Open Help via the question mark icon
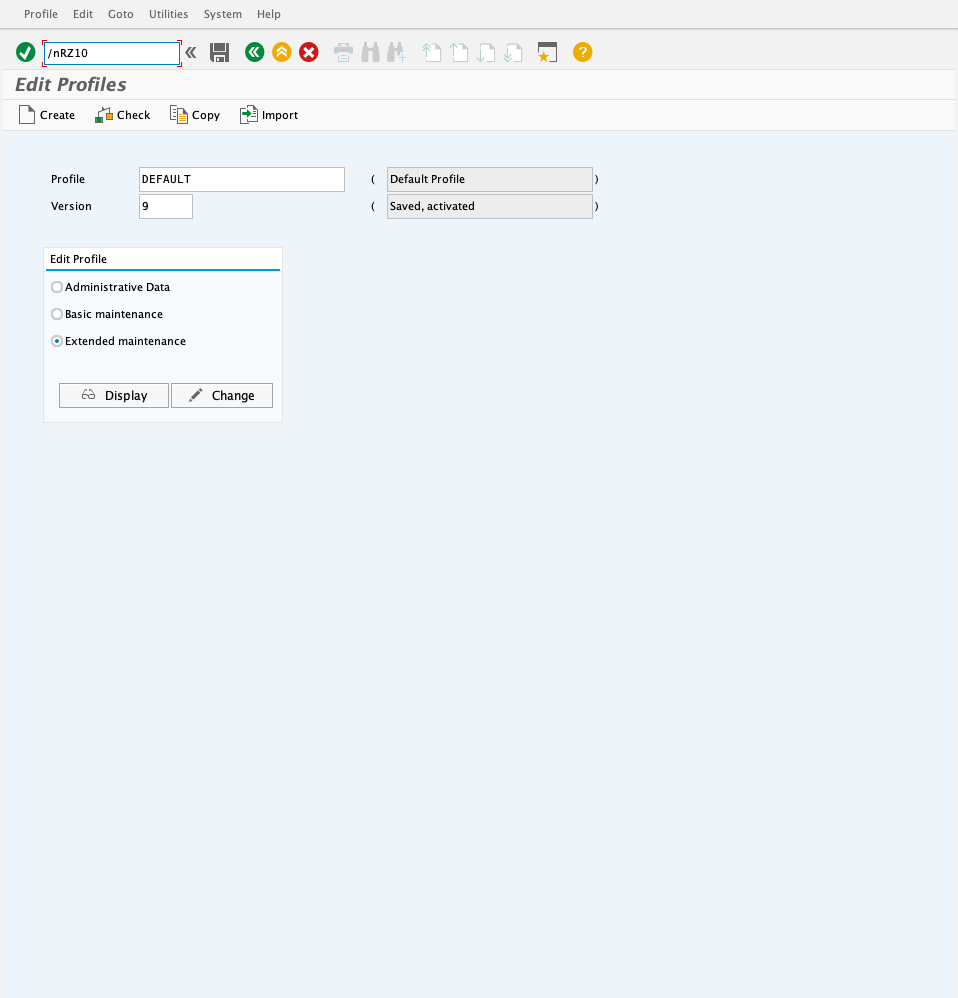This screenshot has height=998, width=958. coord(582,52)
